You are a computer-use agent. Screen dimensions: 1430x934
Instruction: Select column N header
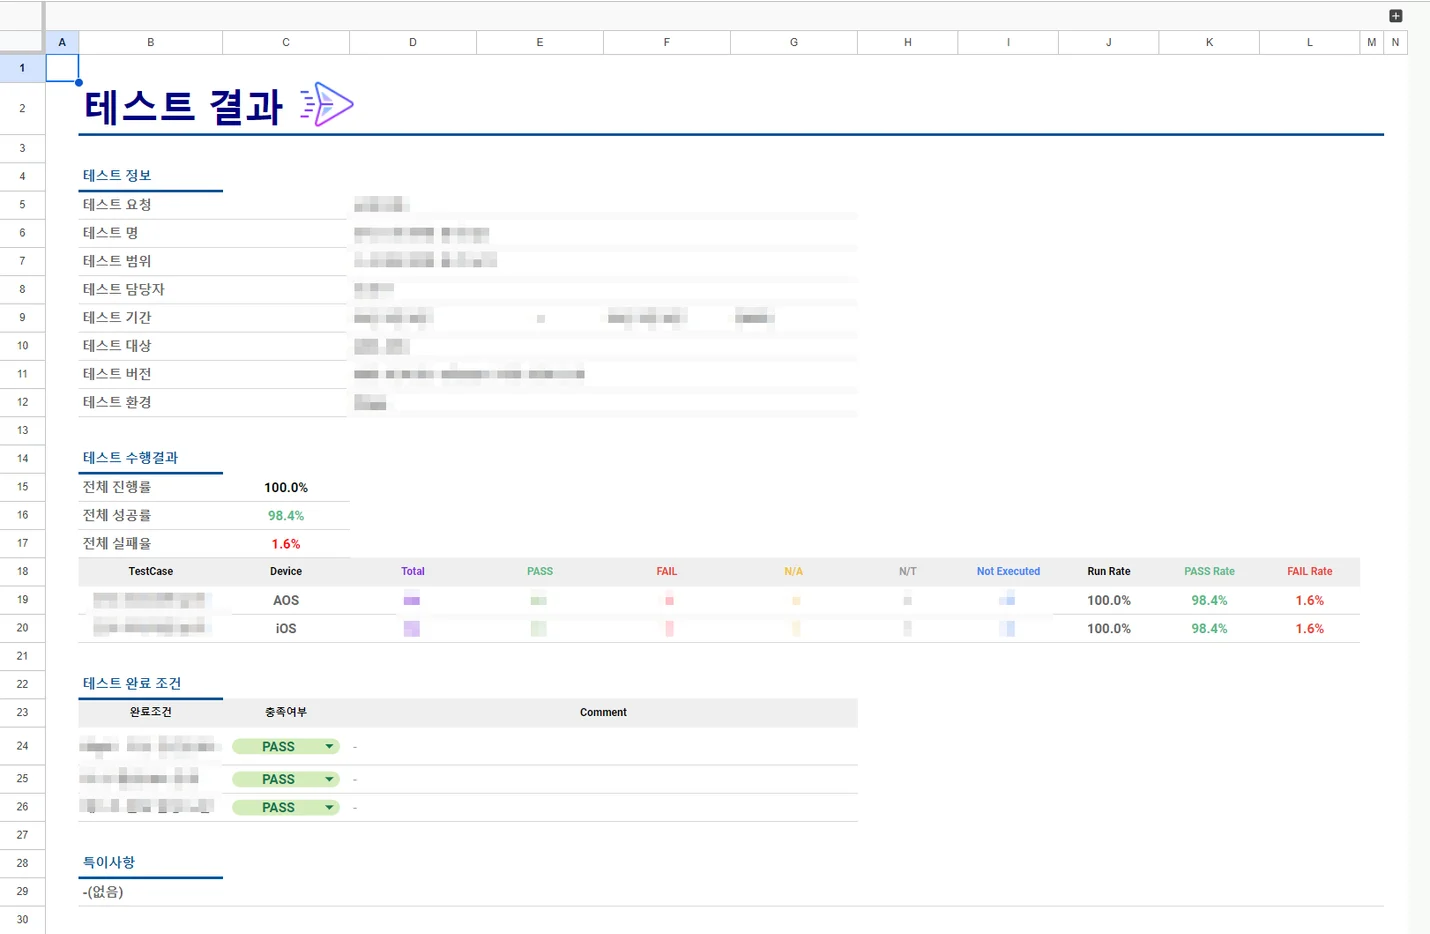(1395, 42)
